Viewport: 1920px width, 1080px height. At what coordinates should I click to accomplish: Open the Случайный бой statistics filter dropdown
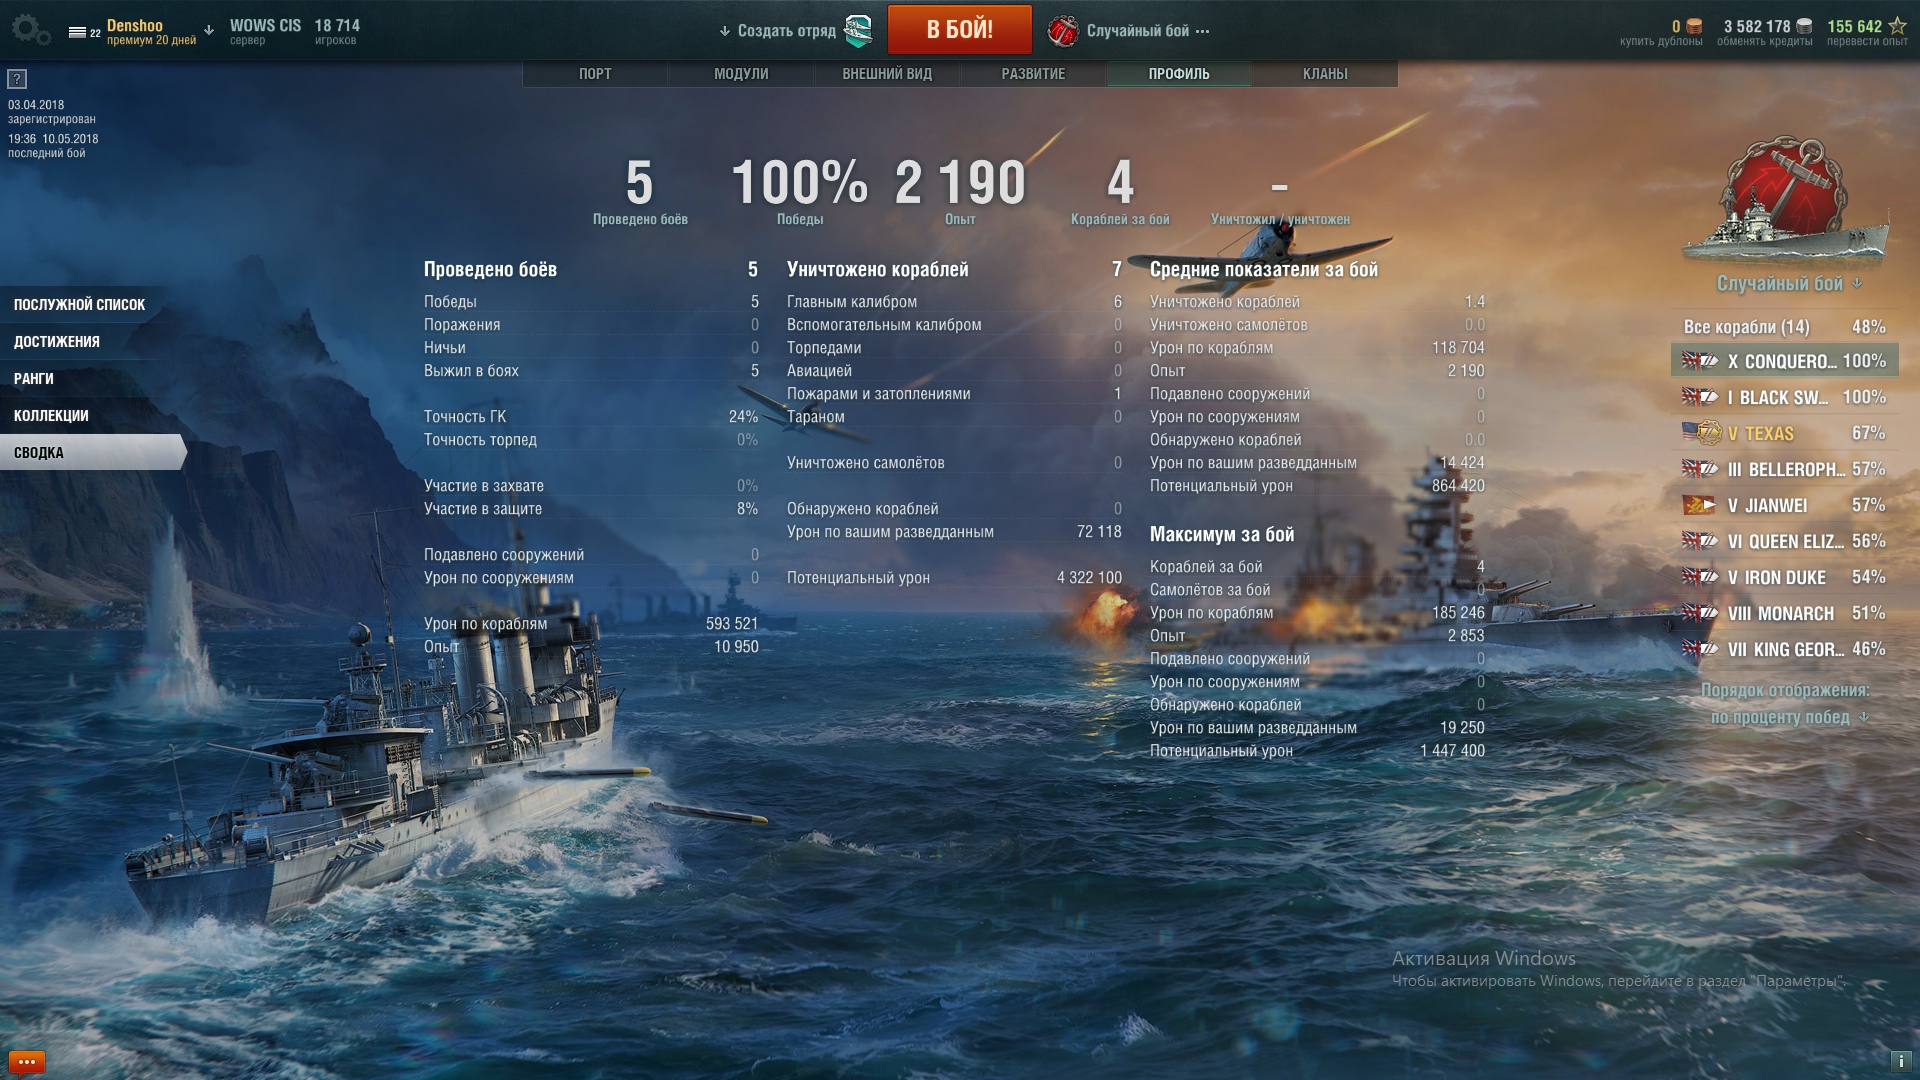coord(1788,284)
